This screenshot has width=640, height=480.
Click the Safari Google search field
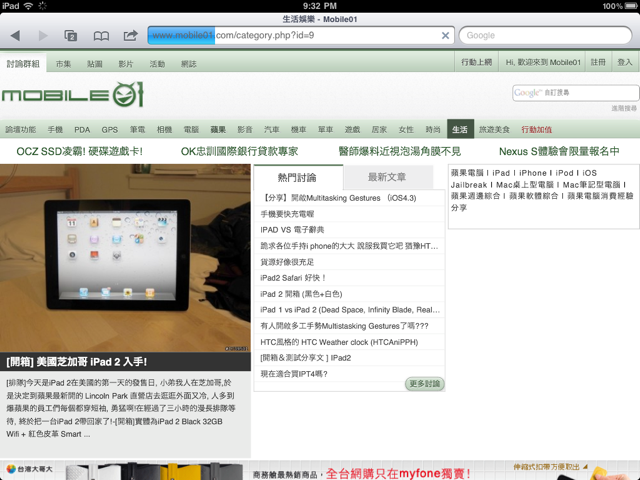pos(545,36)
